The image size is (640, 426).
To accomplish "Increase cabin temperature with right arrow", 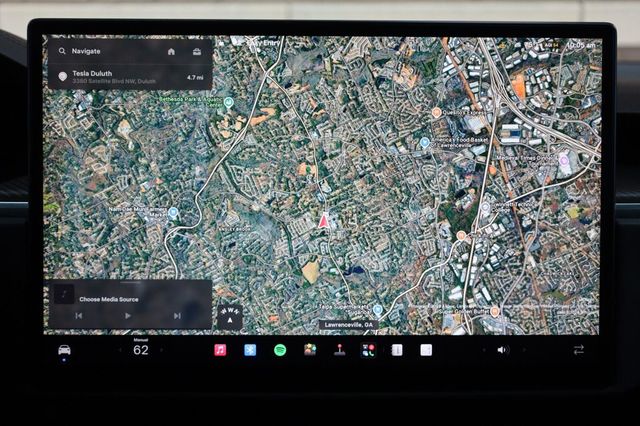I will coord(162,350).
